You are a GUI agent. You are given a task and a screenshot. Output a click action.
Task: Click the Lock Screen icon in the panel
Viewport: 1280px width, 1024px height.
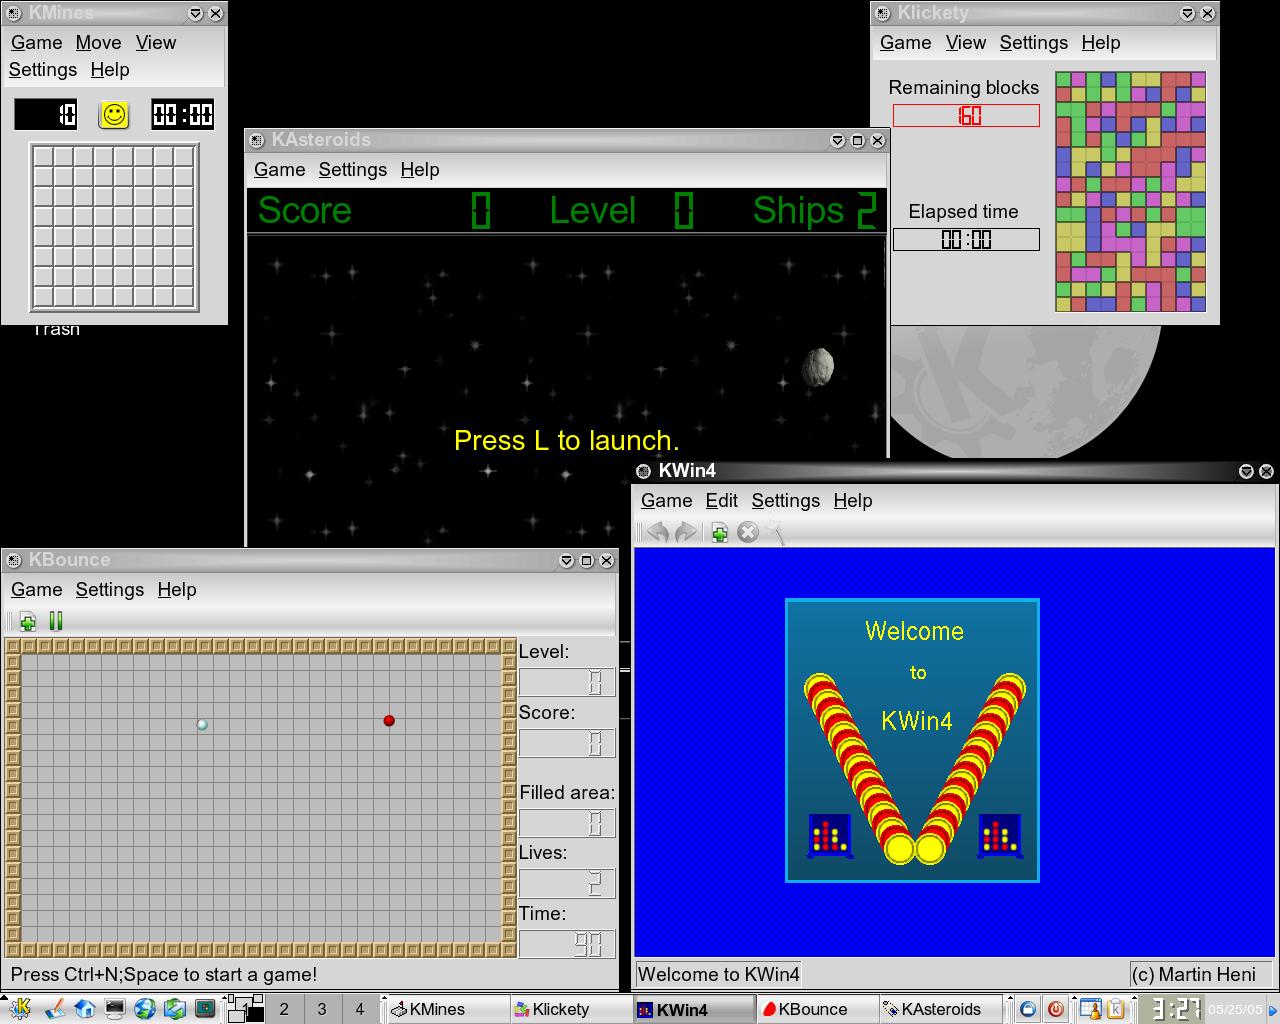pos(1027,1009)
